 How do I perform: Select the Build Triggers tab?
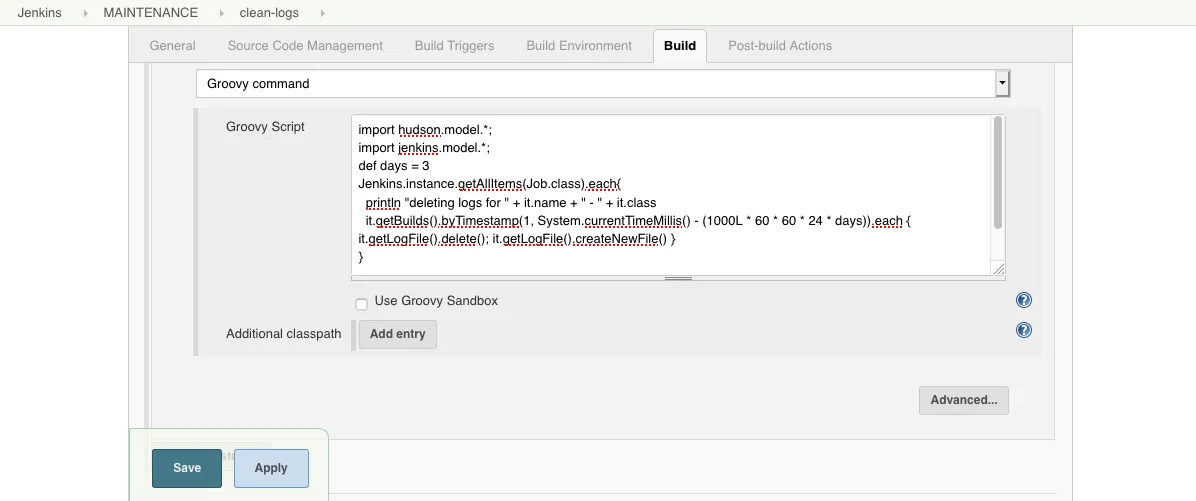(x=454, y=46)
